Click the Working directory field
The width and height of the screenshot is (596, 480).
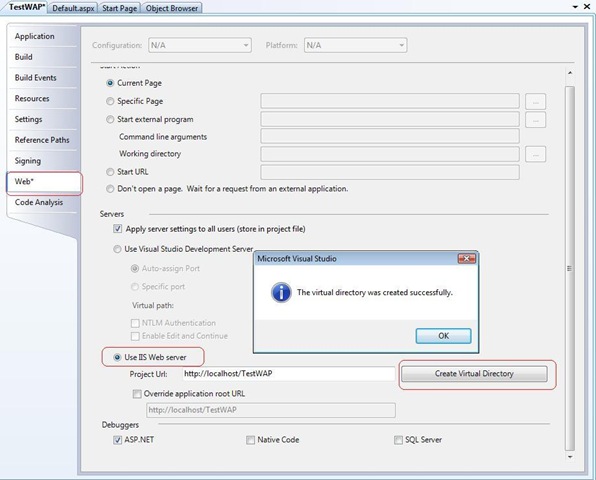click(x=390, y=154)
